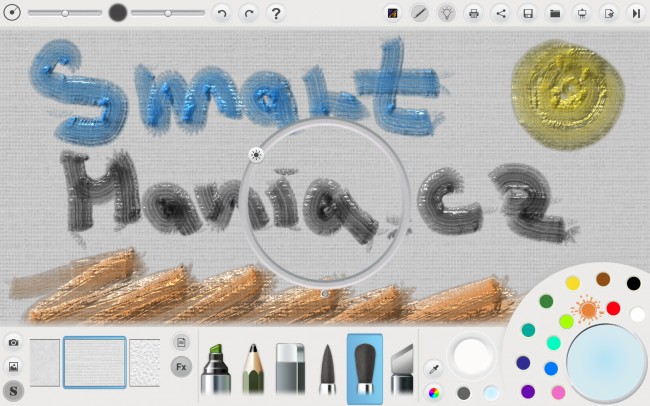Choose the small pale blue recent color
650x406 pixels.
[x=491, y=393]
